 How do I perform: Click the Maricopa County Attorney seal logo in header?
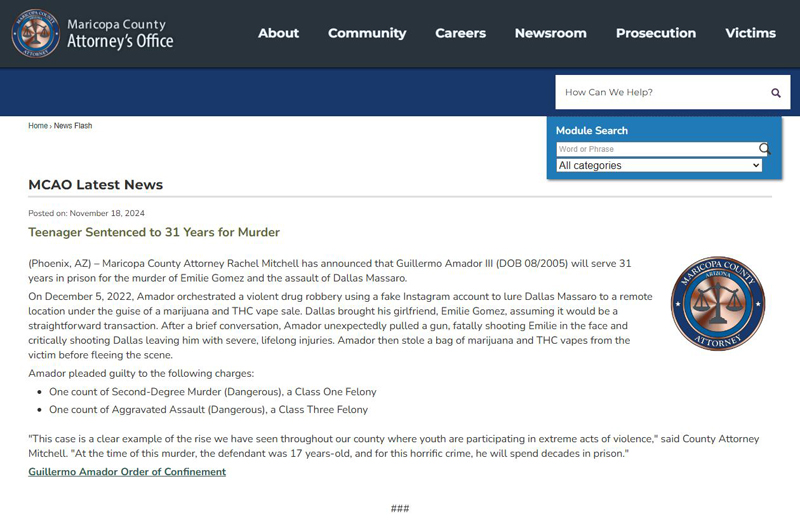tap(35, 33)
